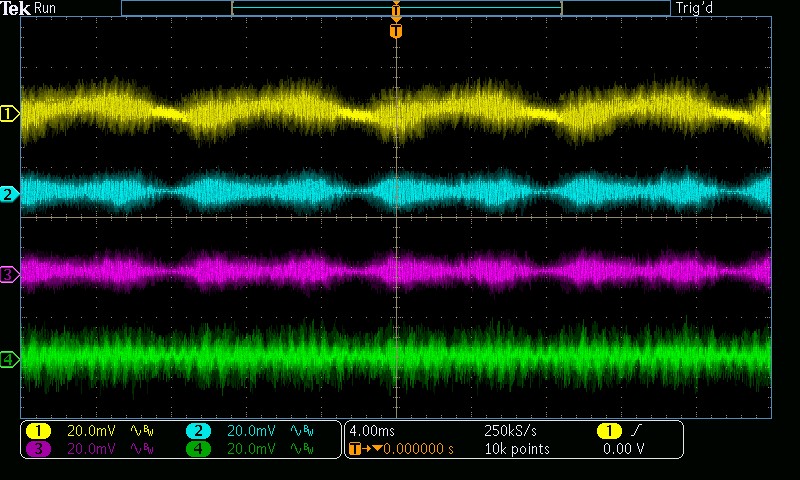
Task: Click channel 4 20.0mV scale value
Action: [x=251, y=449]
